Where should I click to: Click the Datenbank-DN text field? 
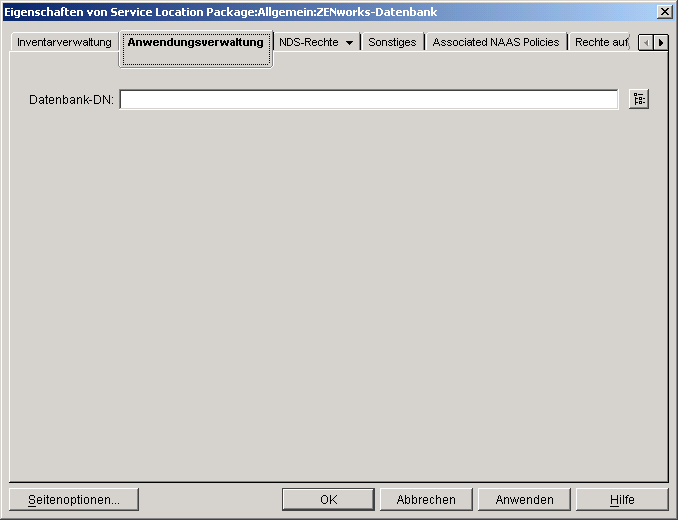(x=369, y=100)
